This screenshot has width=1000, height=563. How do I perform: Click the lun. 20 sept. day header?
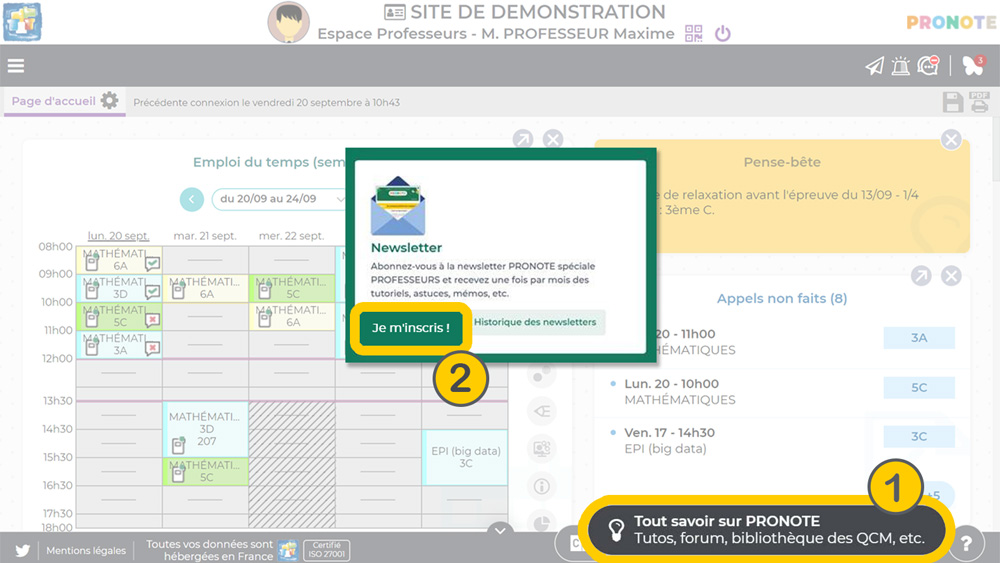119,236
